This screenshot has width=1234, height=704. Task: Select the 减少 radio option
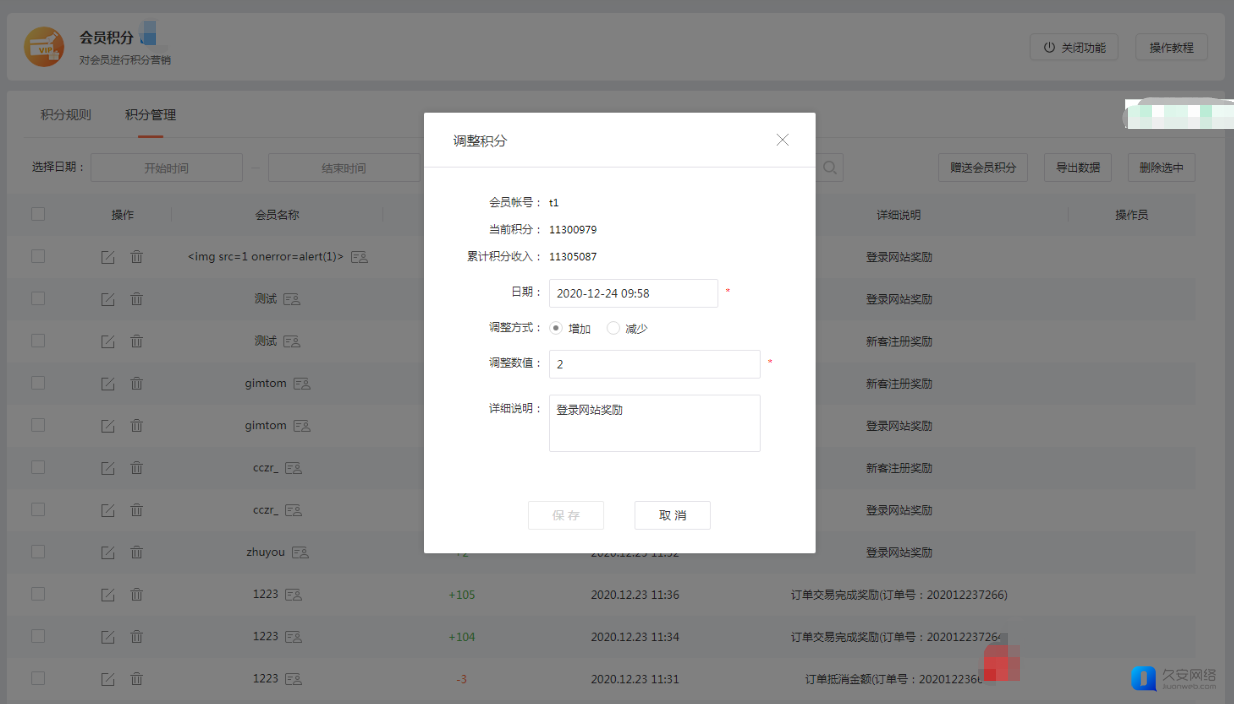pyautogui.click(x=613, y=328)
